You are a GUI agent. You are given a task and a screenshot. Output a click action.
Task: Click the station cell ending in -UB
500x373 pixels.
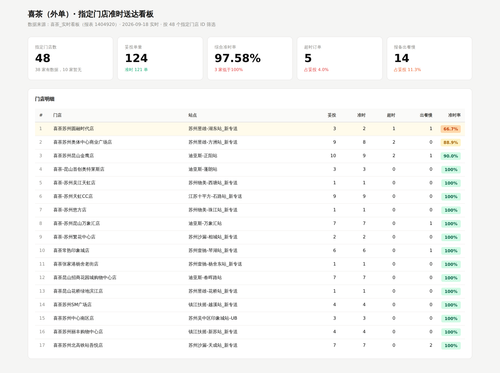(x=213, y=318)
